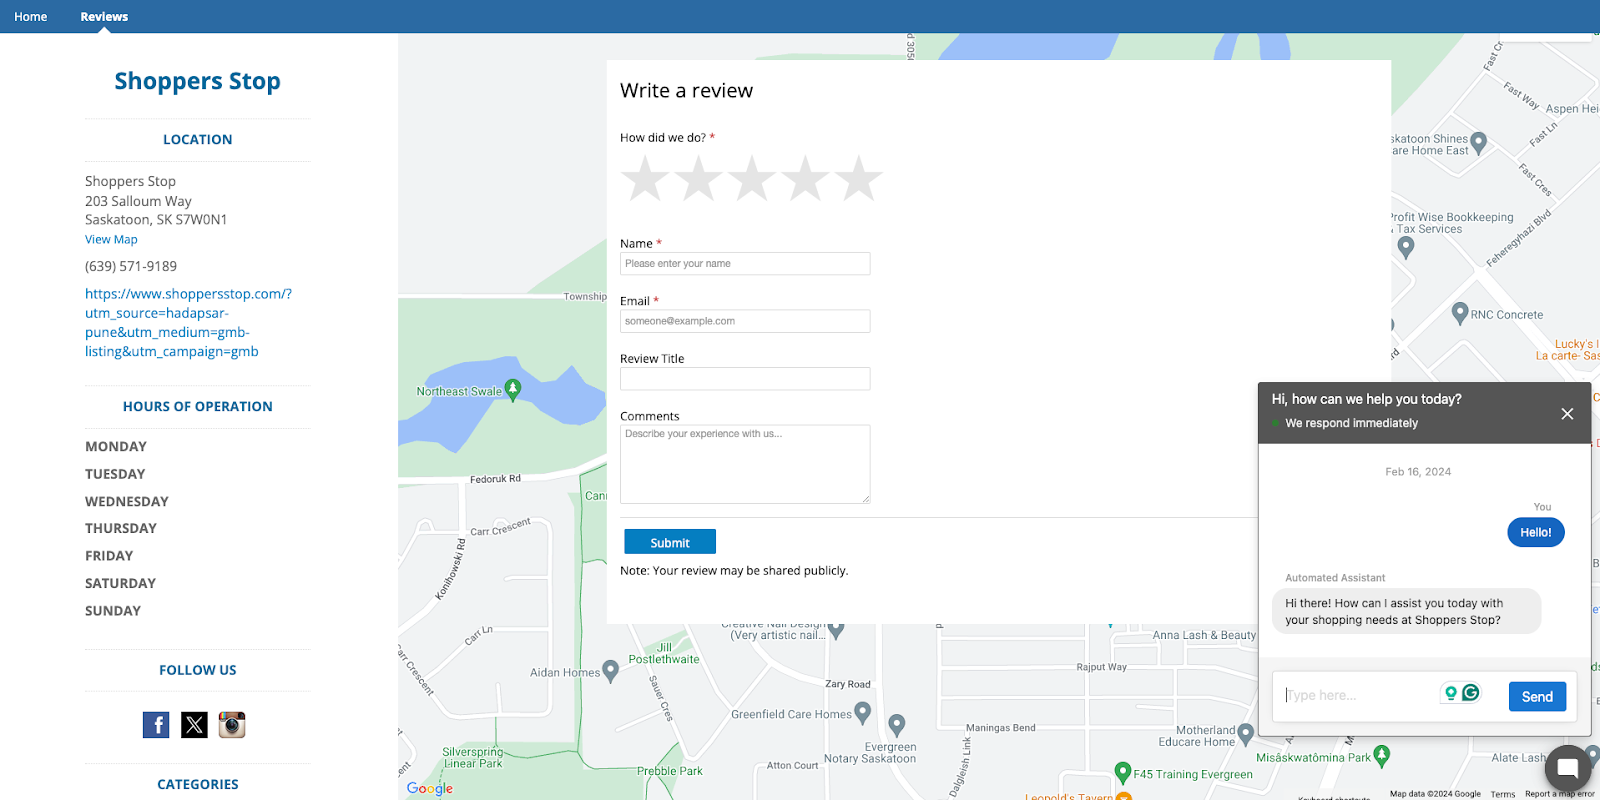Click the Motherland Educare Home map pin
The width and height of the screenshot is (1600, 800).
pos(1246,735)
